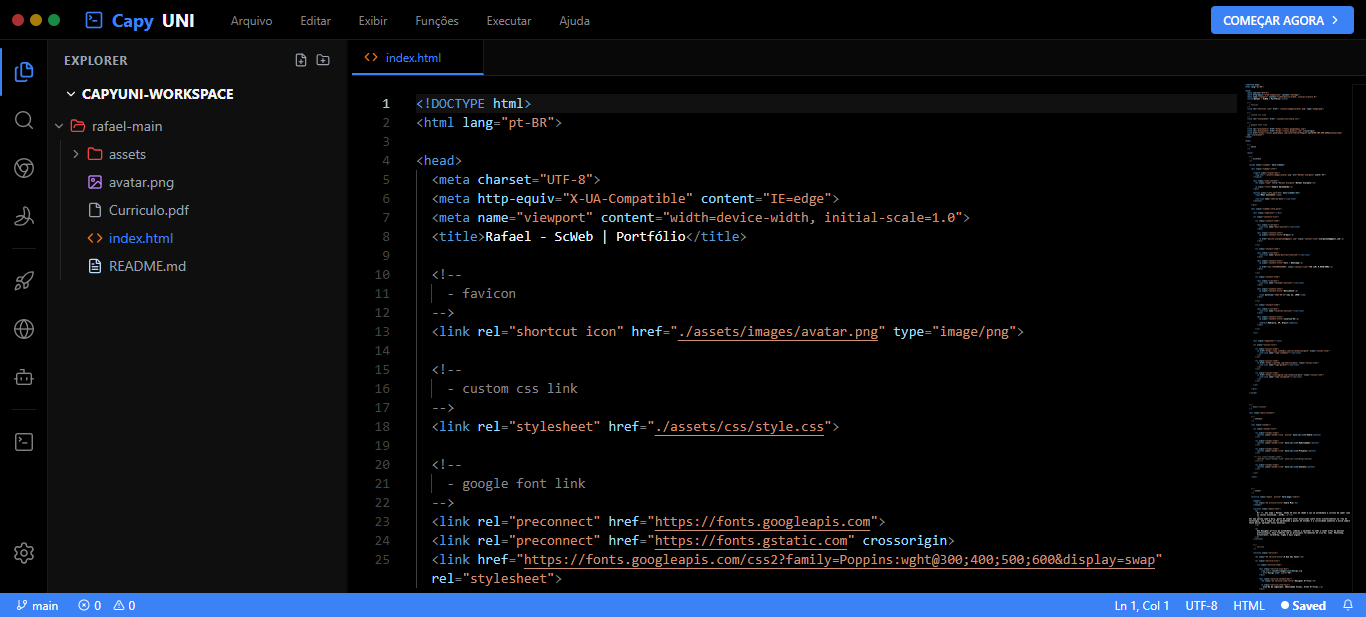Screen dimensions: 1366x617
Task: Collapse the rafael-main folder
Action: point(59,127)
